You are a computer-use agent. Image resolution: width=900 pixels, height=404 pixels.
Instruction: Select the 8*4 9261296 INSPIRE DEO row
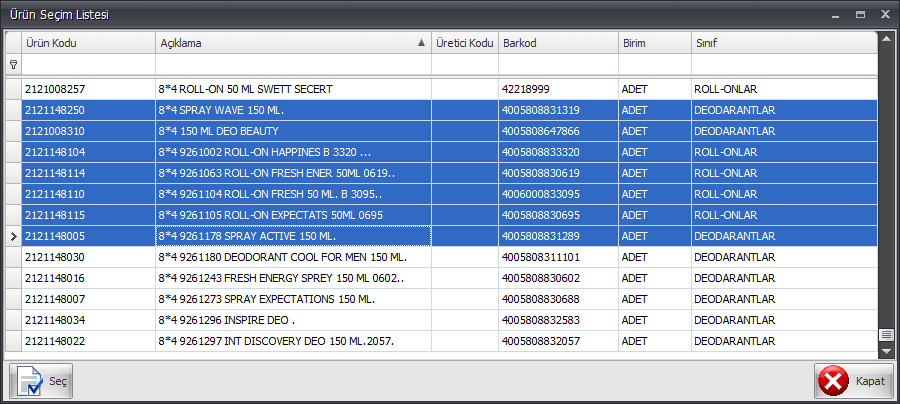pyautogui.click(x=292, y=320)
